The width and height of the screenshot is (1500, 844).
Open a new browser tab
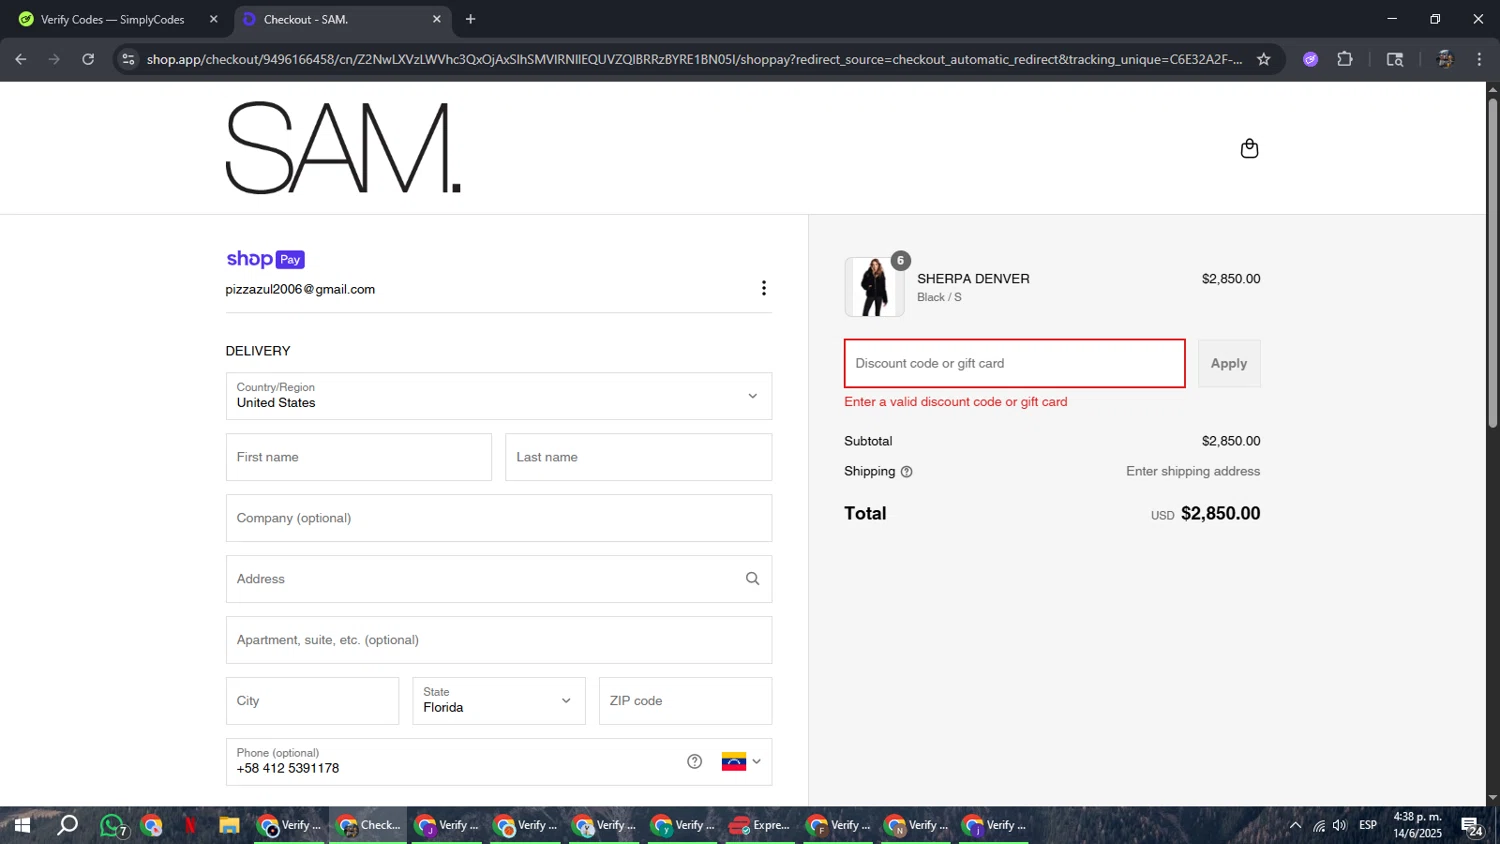coord(470,19)
